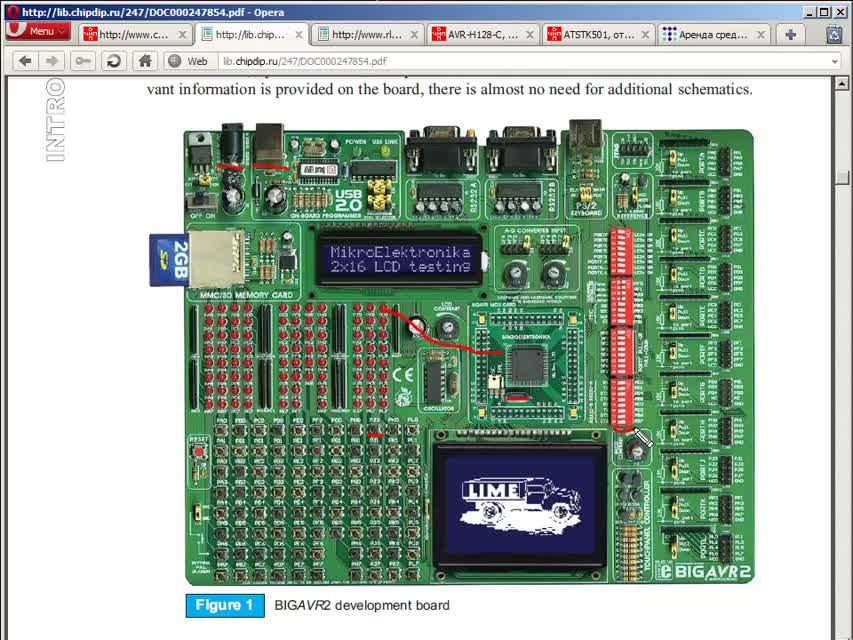
Task: Go forward with the Forward arrow
Action: [52, 61]
